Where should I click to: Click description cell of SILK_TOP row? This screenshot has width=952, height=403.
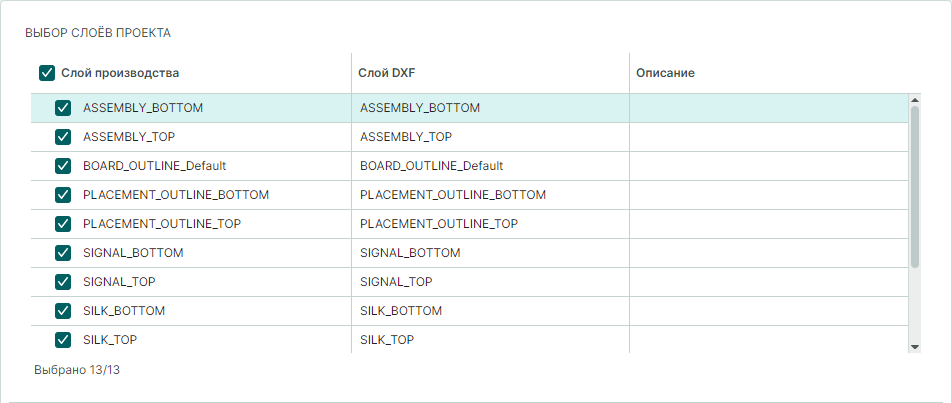tap(767, 340)
